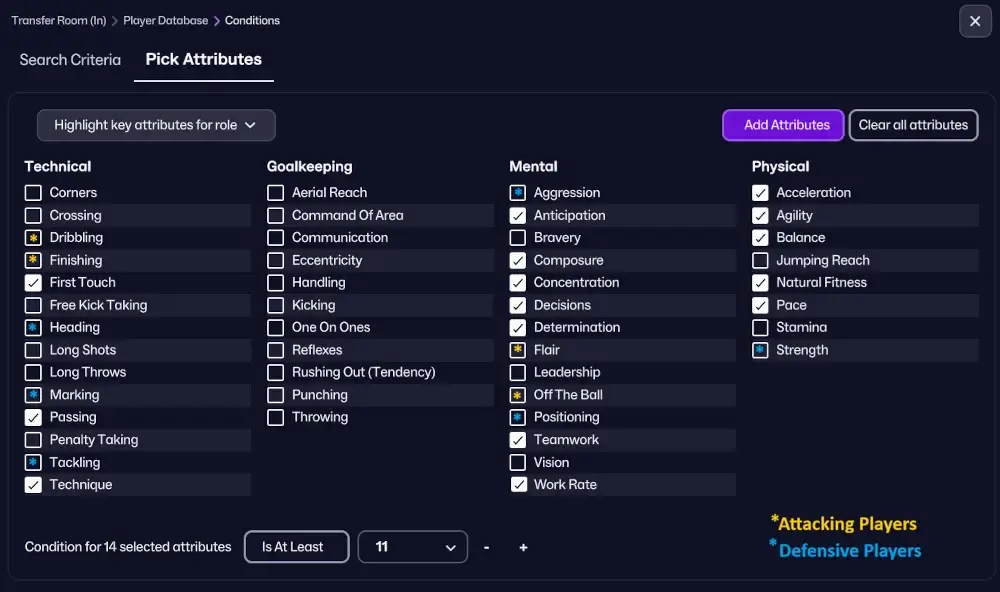Viewport: 1000px width, 592px height.
Task: Toggle the starred Off The Ball checkbox
Action: [518, 395]
